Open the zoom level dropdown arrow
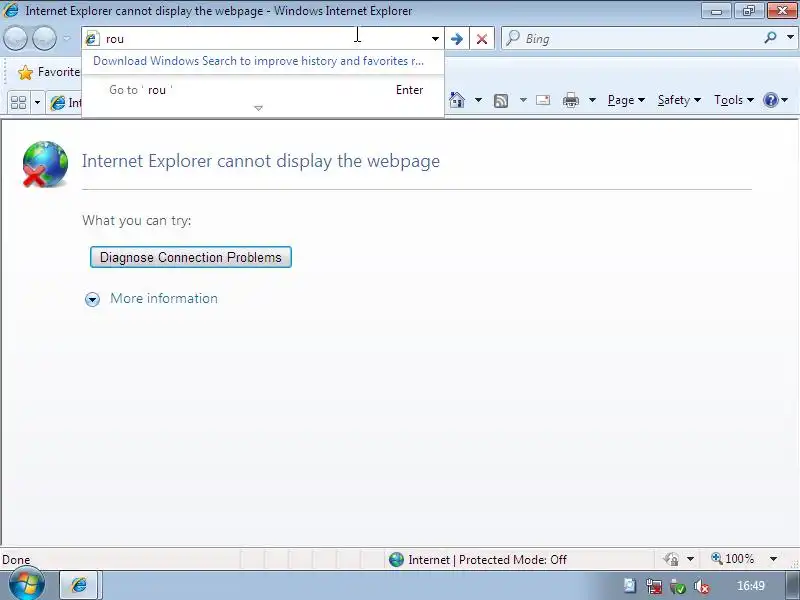Image resolution: width=800 pixels, height=600 pixels. pos(773,559)
